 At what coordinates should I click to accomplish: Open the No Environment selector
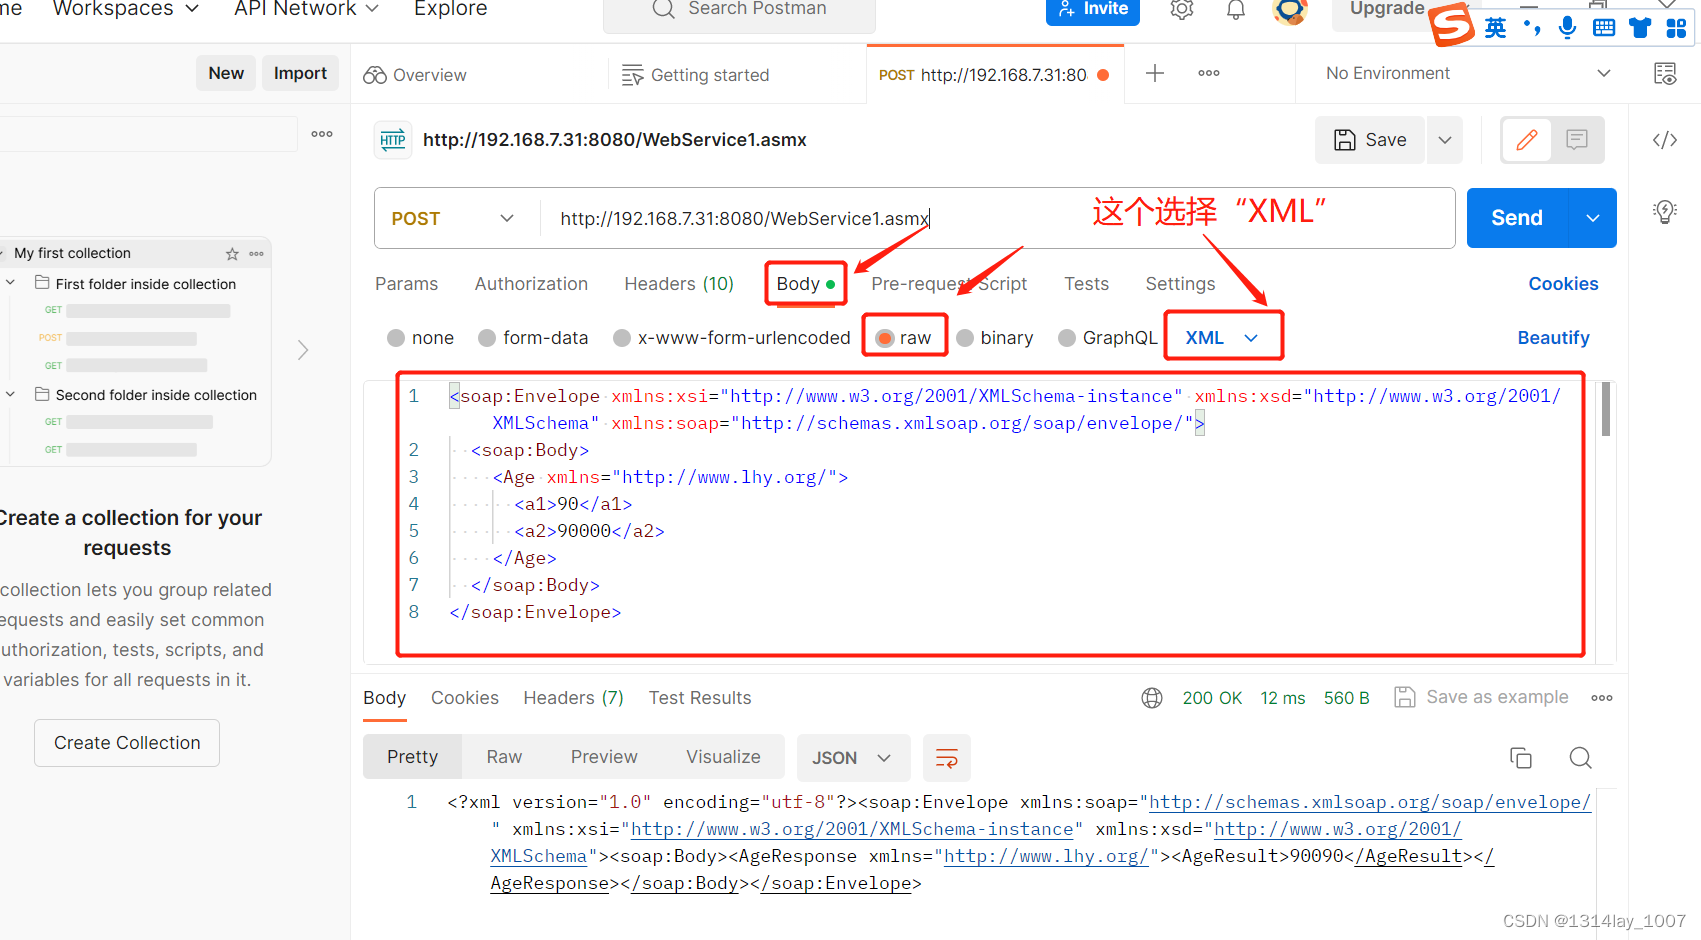click(1468, 73)
